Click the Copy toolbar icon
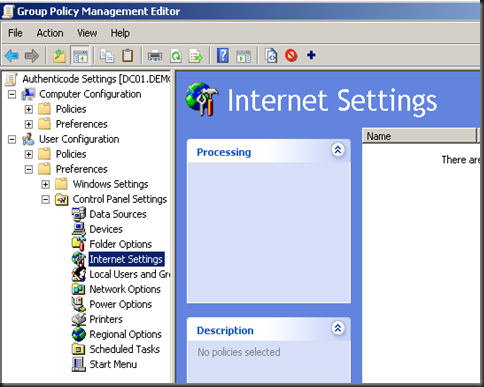The height and width of the screenshot is (387, 484). coord(107,56)
